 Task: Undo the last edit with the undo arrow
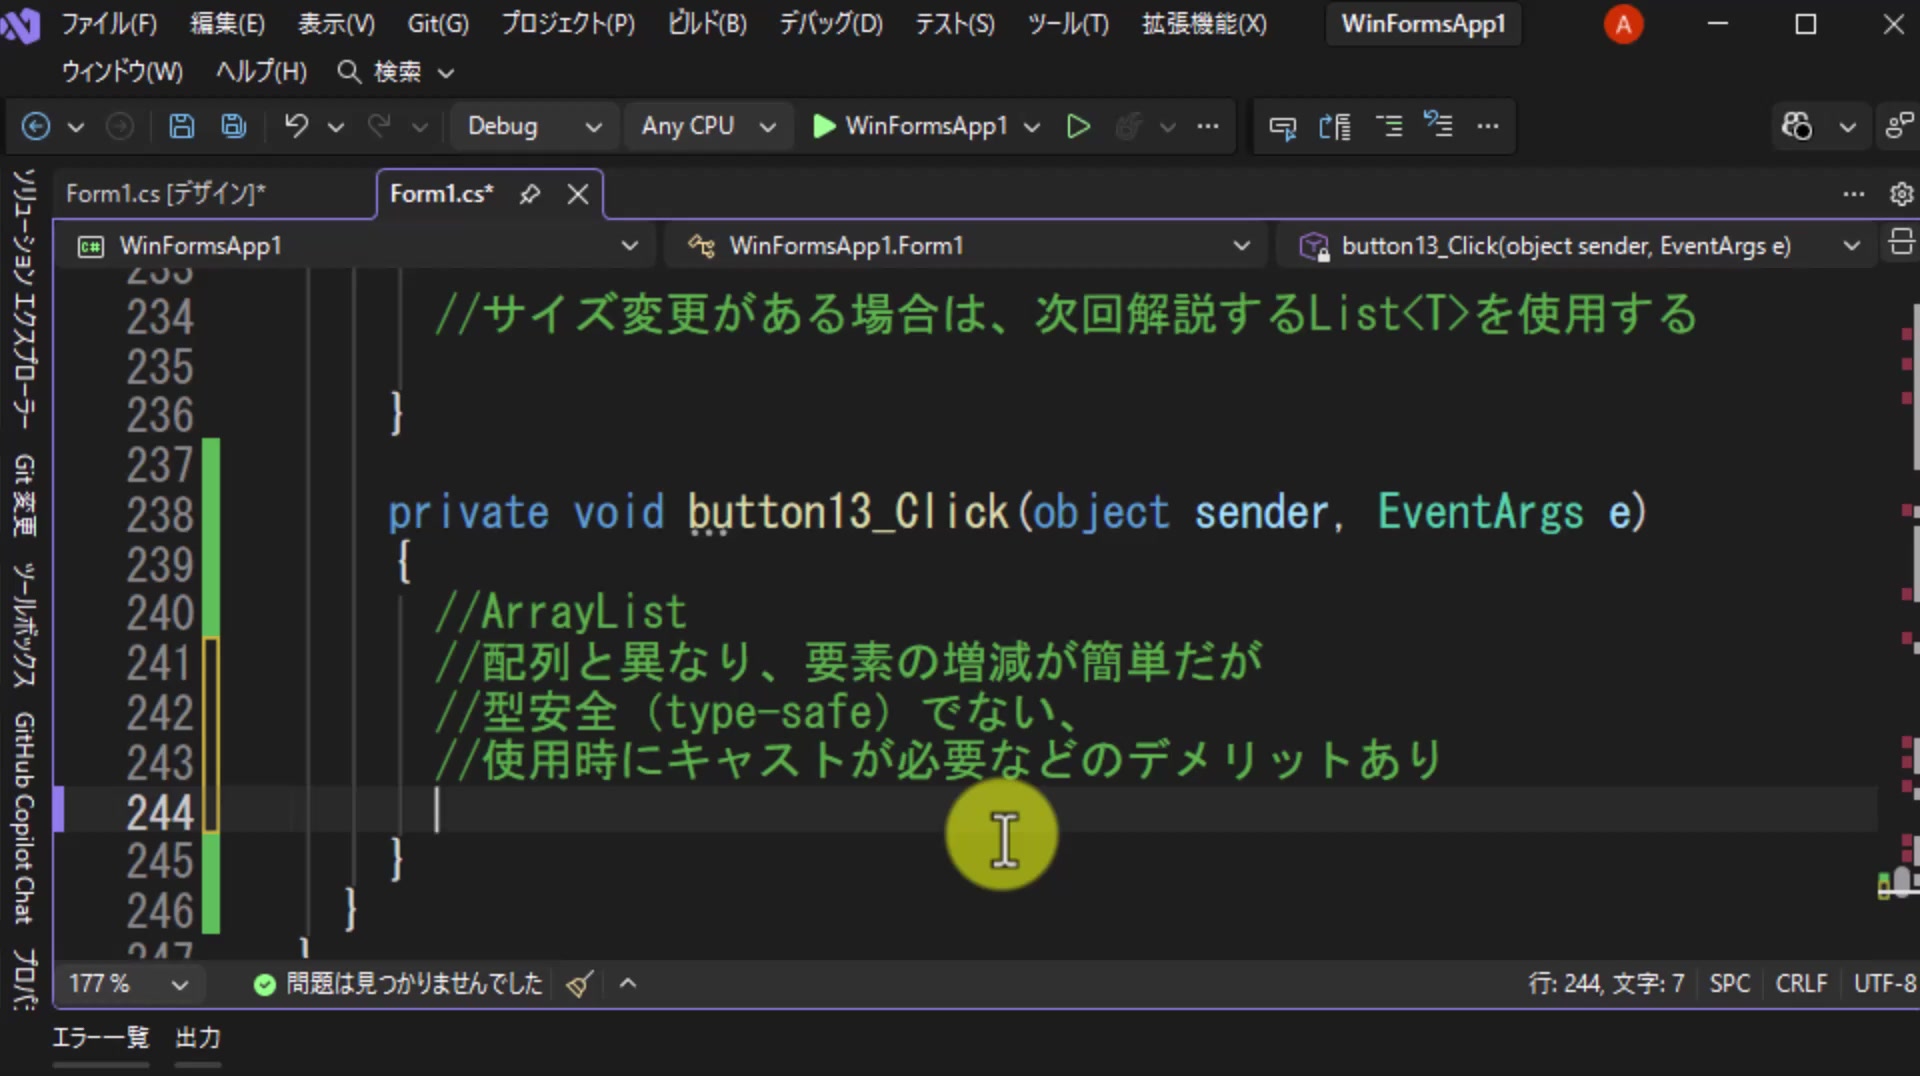[x=296, y=126]
